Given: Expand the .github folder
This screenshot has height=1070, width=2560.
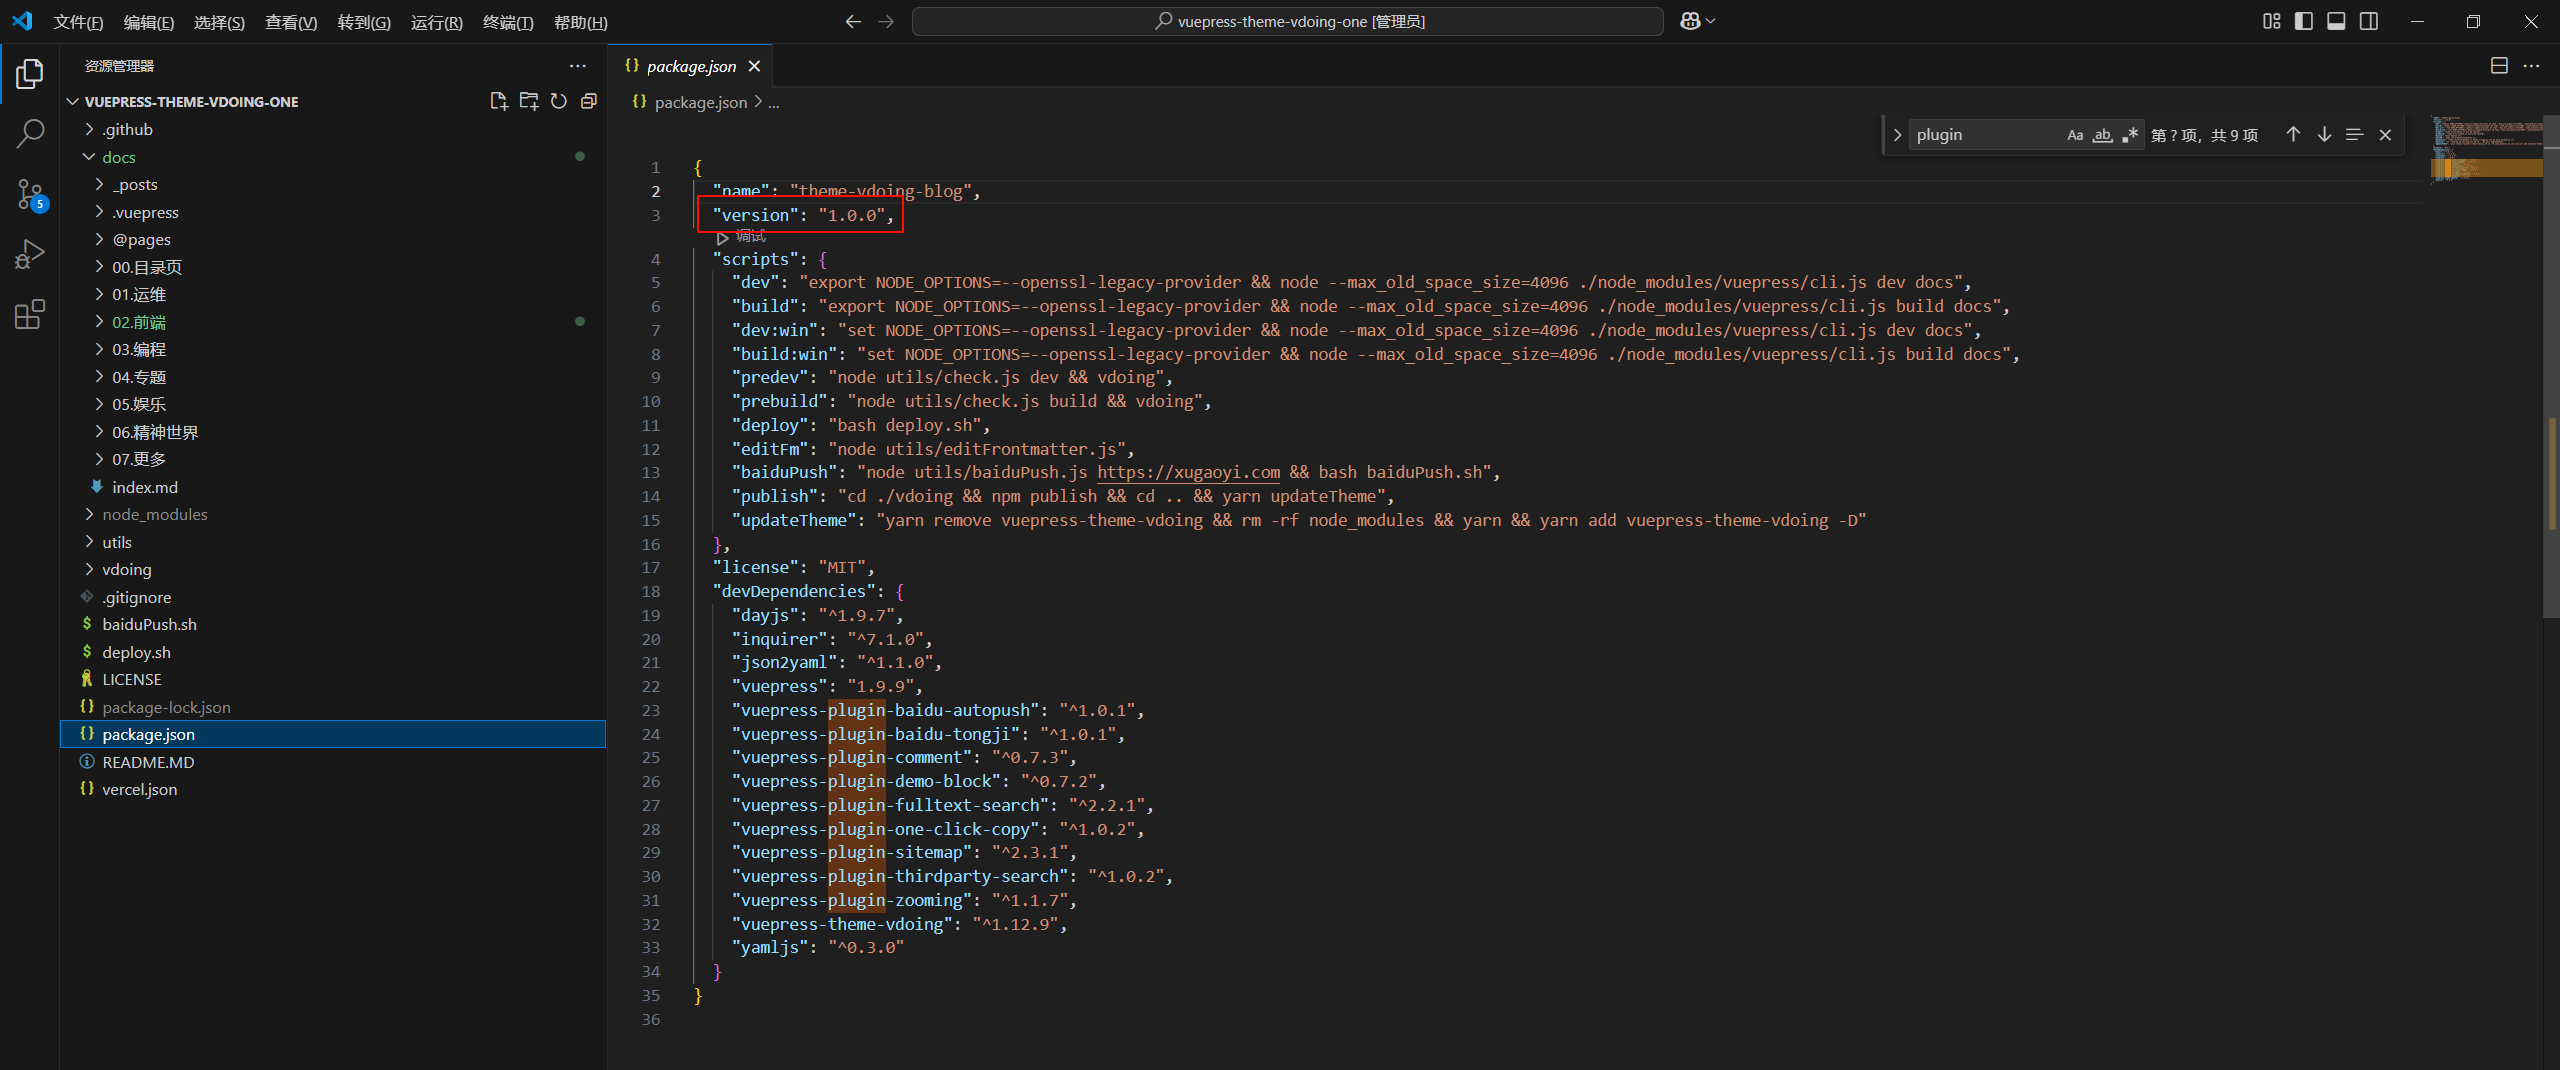Looking at the screenshot, I should coord(333,129).
